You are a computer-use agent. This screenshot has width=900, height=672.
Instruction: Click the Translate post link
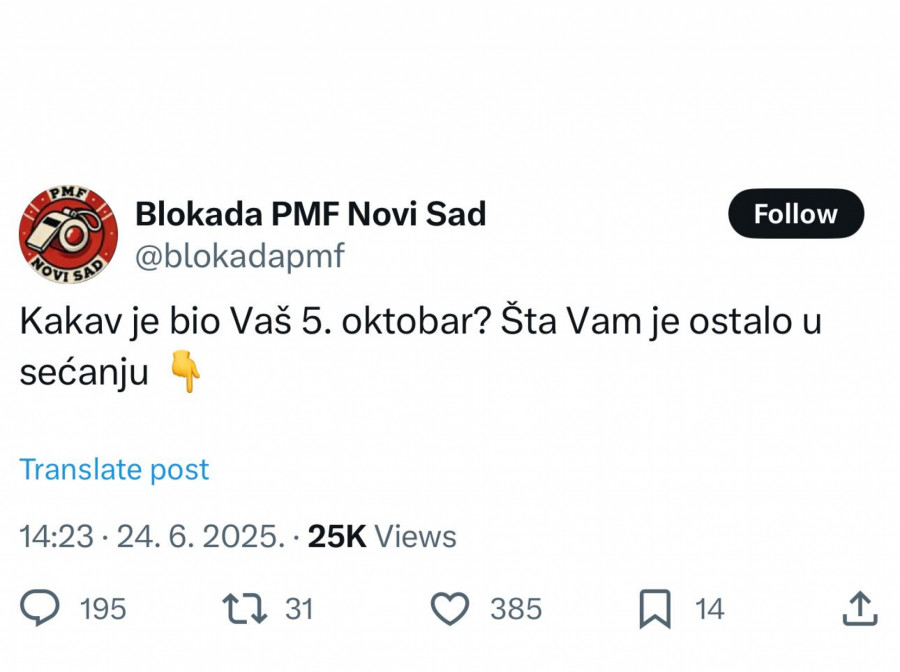pyautogui.click(x=115, y=469)
